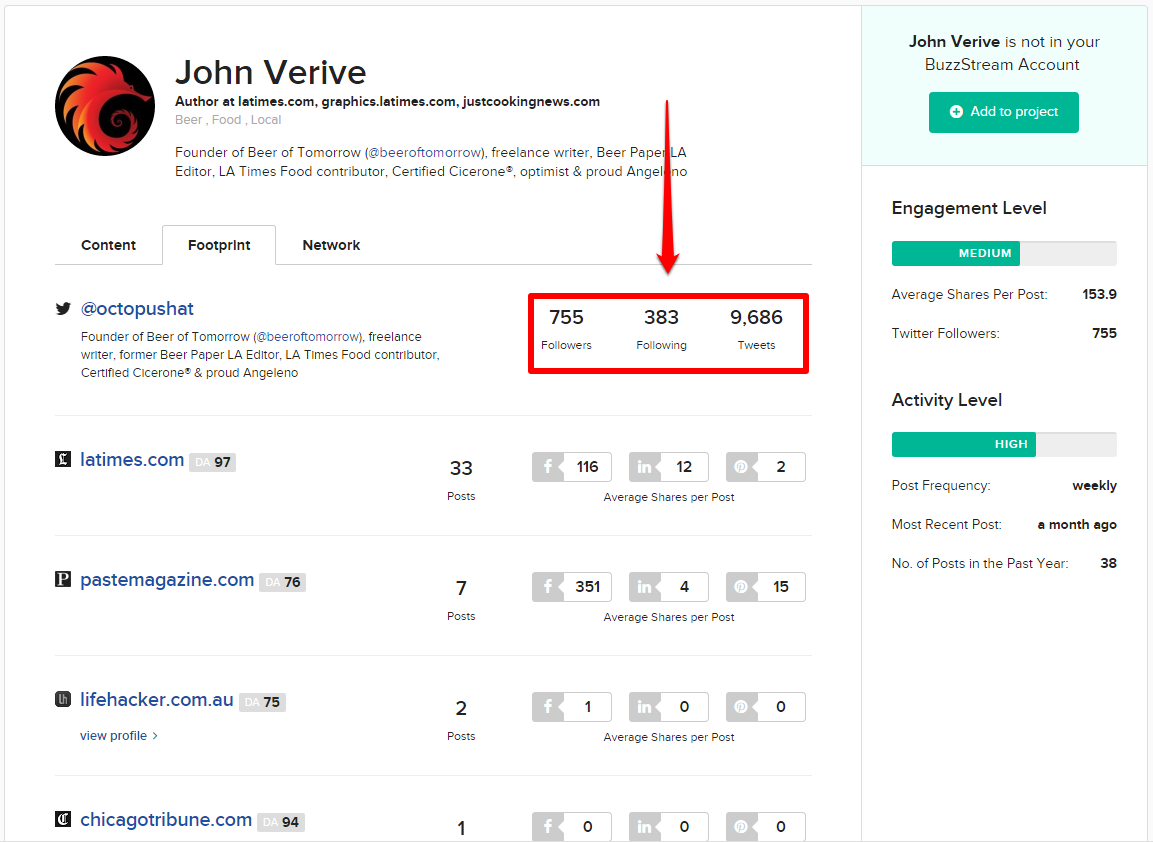Click John Verive's avatar image

tap(104, 104)
